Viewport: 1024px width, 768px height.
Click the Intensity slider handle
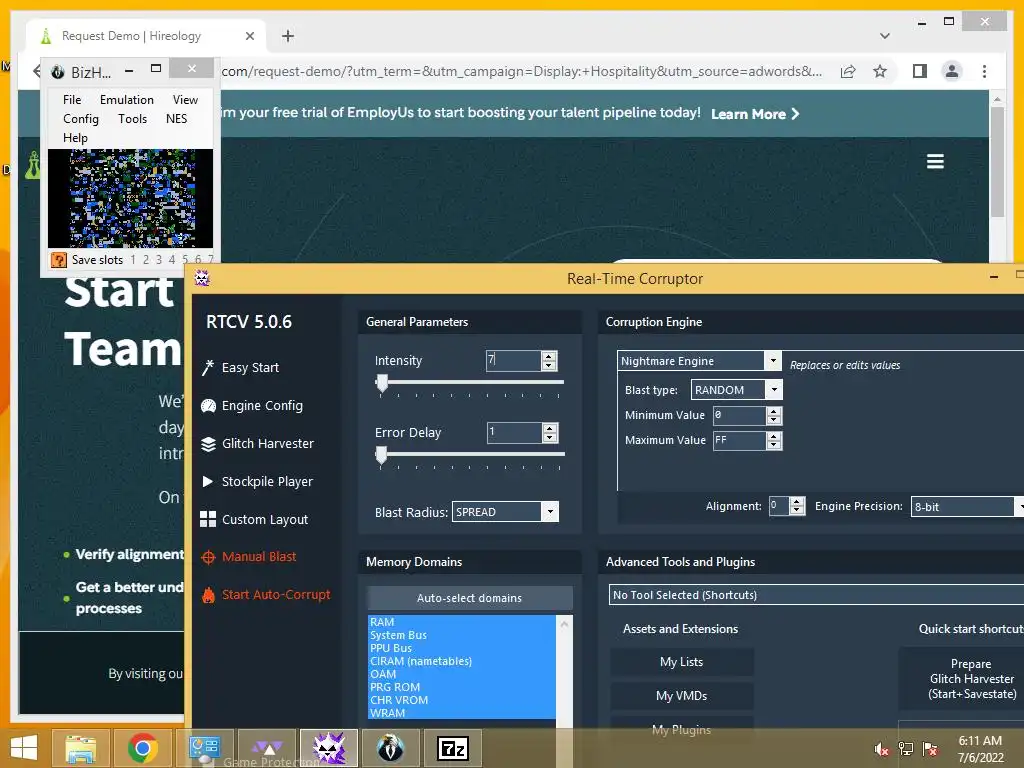pyautogui.click(x=383, y=384)
